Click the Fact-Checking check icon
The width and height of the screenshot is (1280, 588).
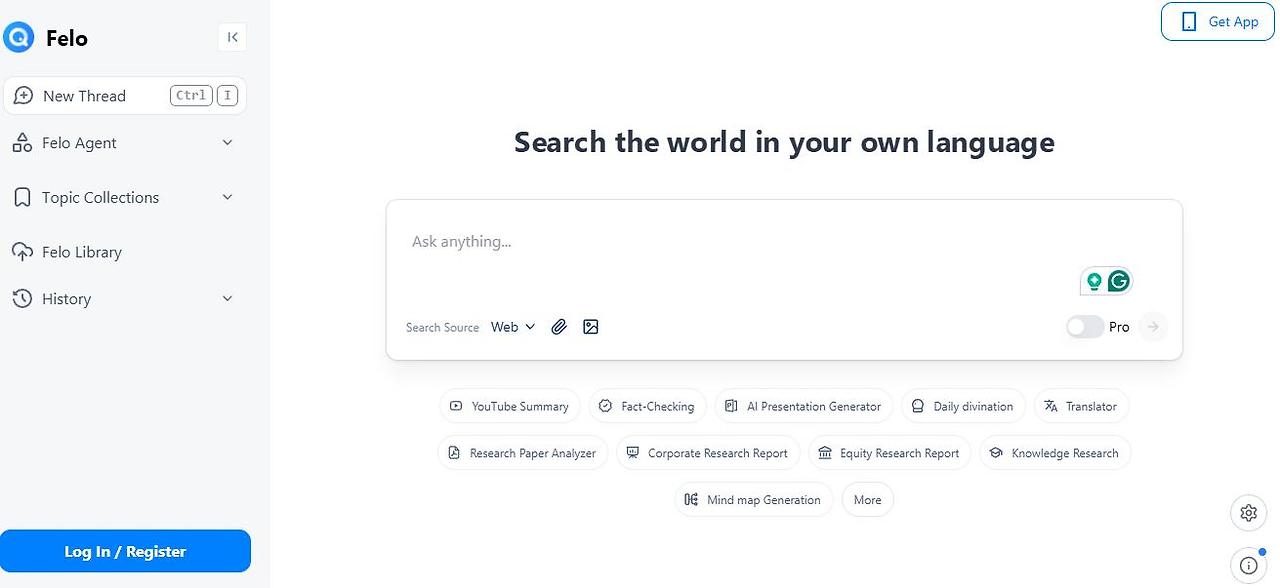[605, 406]
